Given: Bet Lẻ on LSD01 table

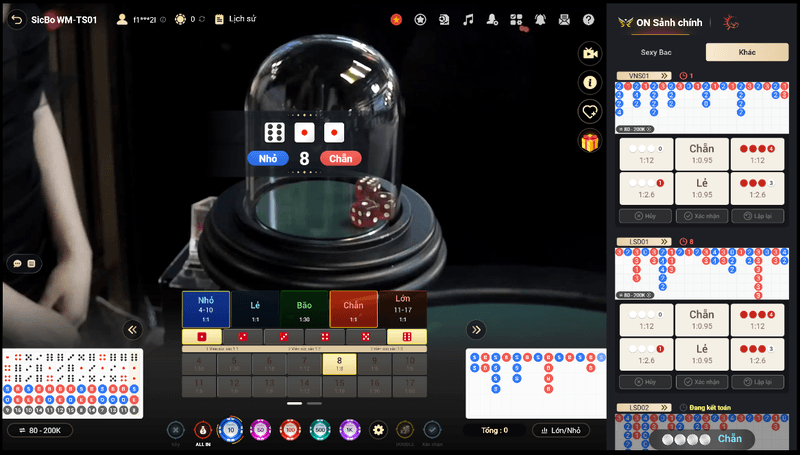Looking at the screenshot, I should point(702,354).
